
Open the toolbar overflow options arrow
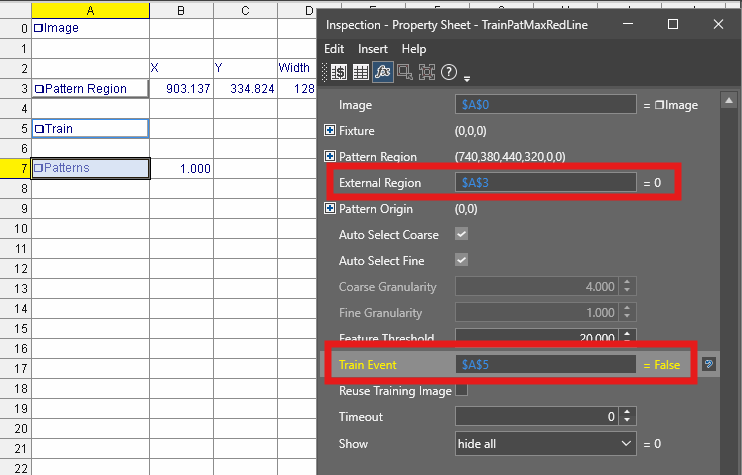pyautogui.click(x=467, y=77)
